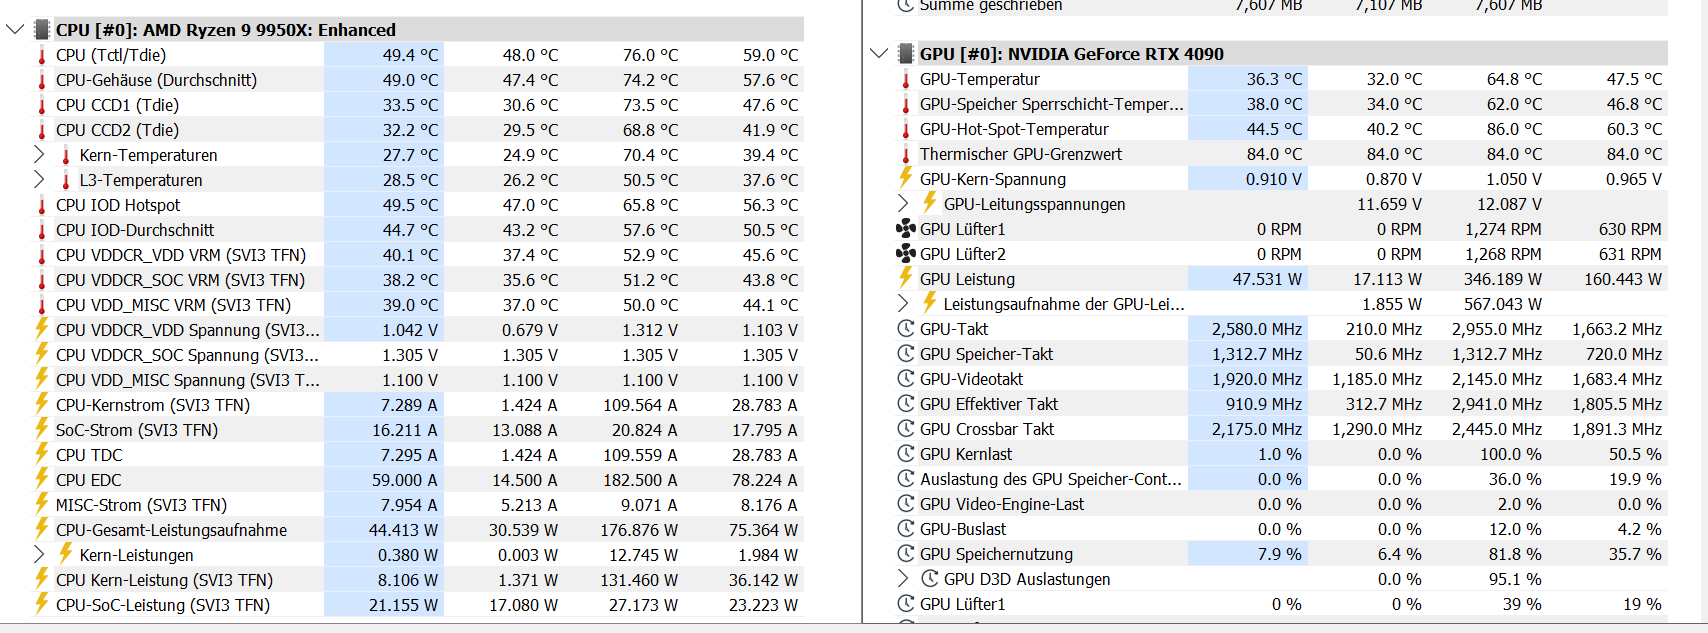Screen dimensions: 1708x633
Task: Click the 2,580.0 MHz GPU-Takt current value
Action: [1257, 329]
